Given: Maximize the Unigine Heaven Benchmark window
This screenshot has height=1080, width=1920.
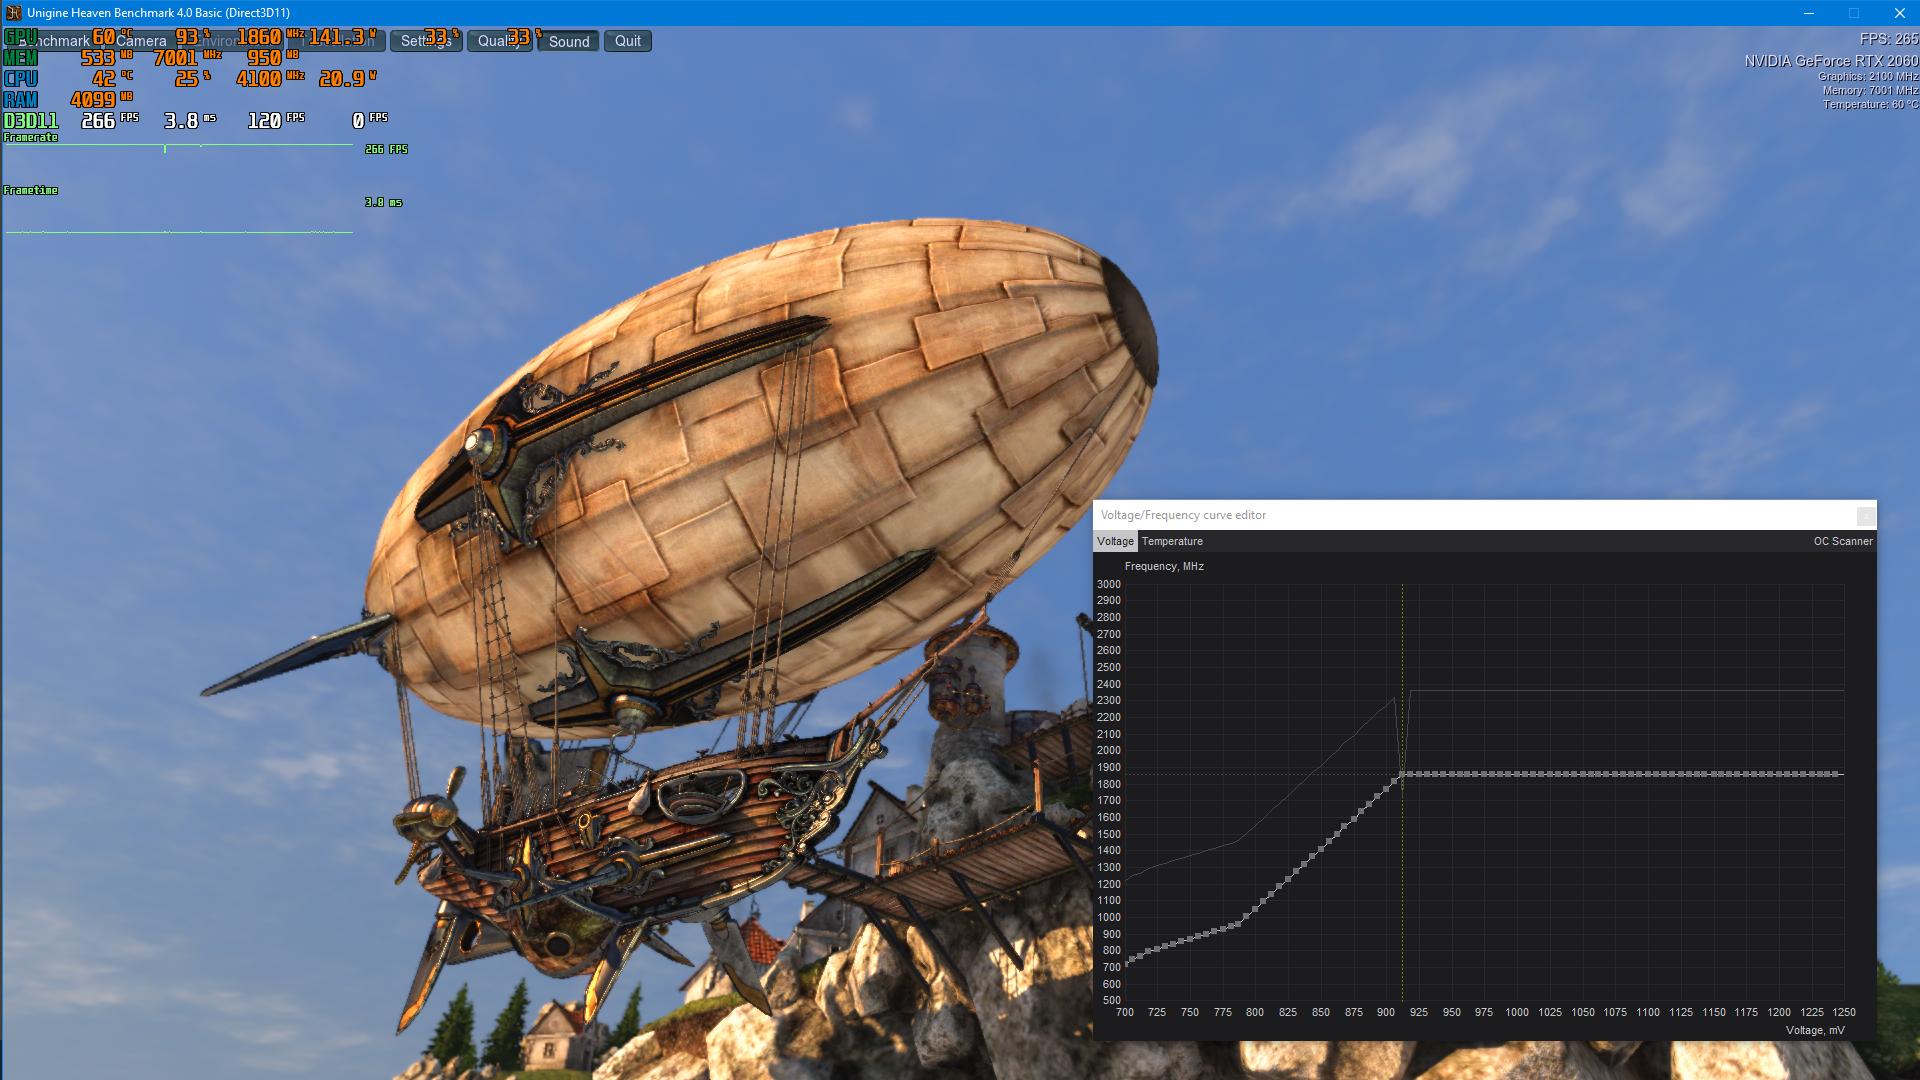Looking at the screenshot, I should pos(1854,13).
